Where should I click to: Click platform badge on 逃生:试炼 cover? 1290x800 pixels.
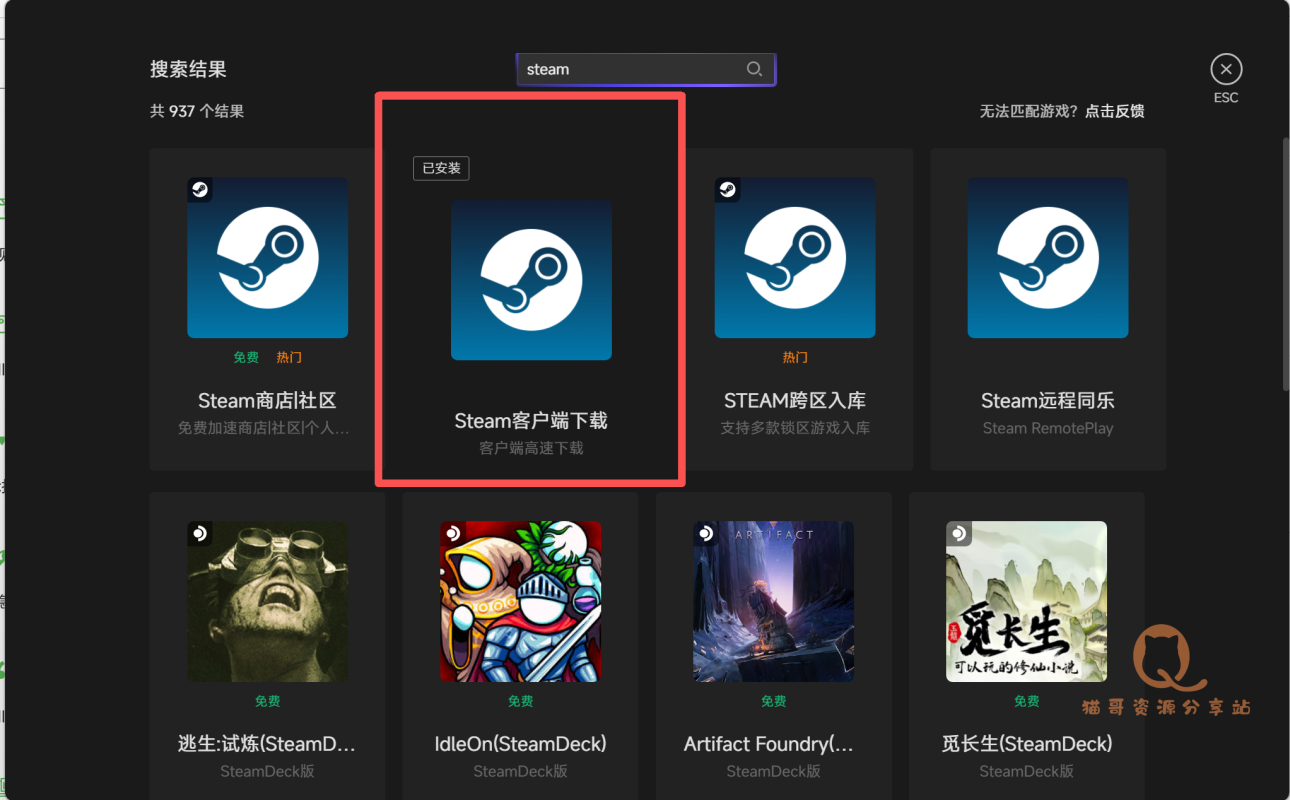[200, 534]
